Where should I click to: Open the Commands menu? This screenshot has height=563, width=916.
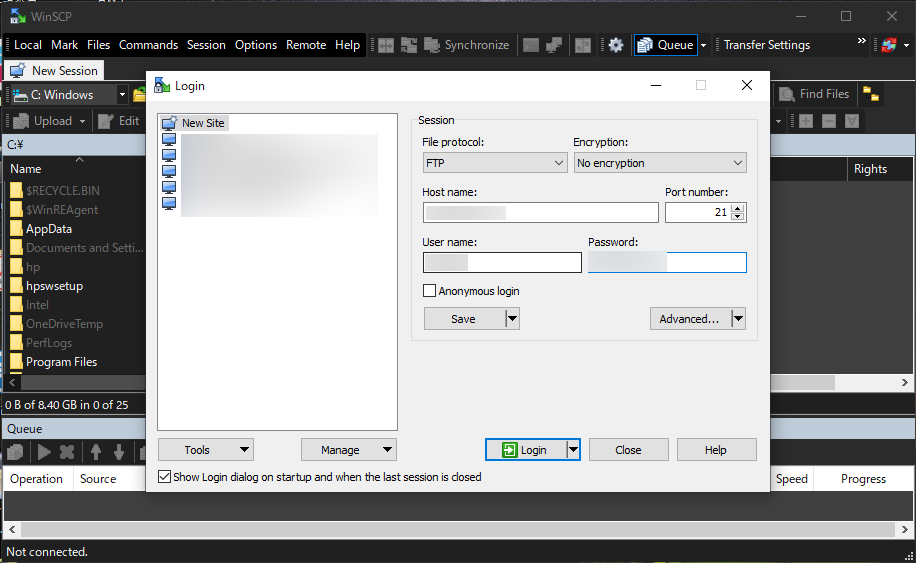(148, 45)
